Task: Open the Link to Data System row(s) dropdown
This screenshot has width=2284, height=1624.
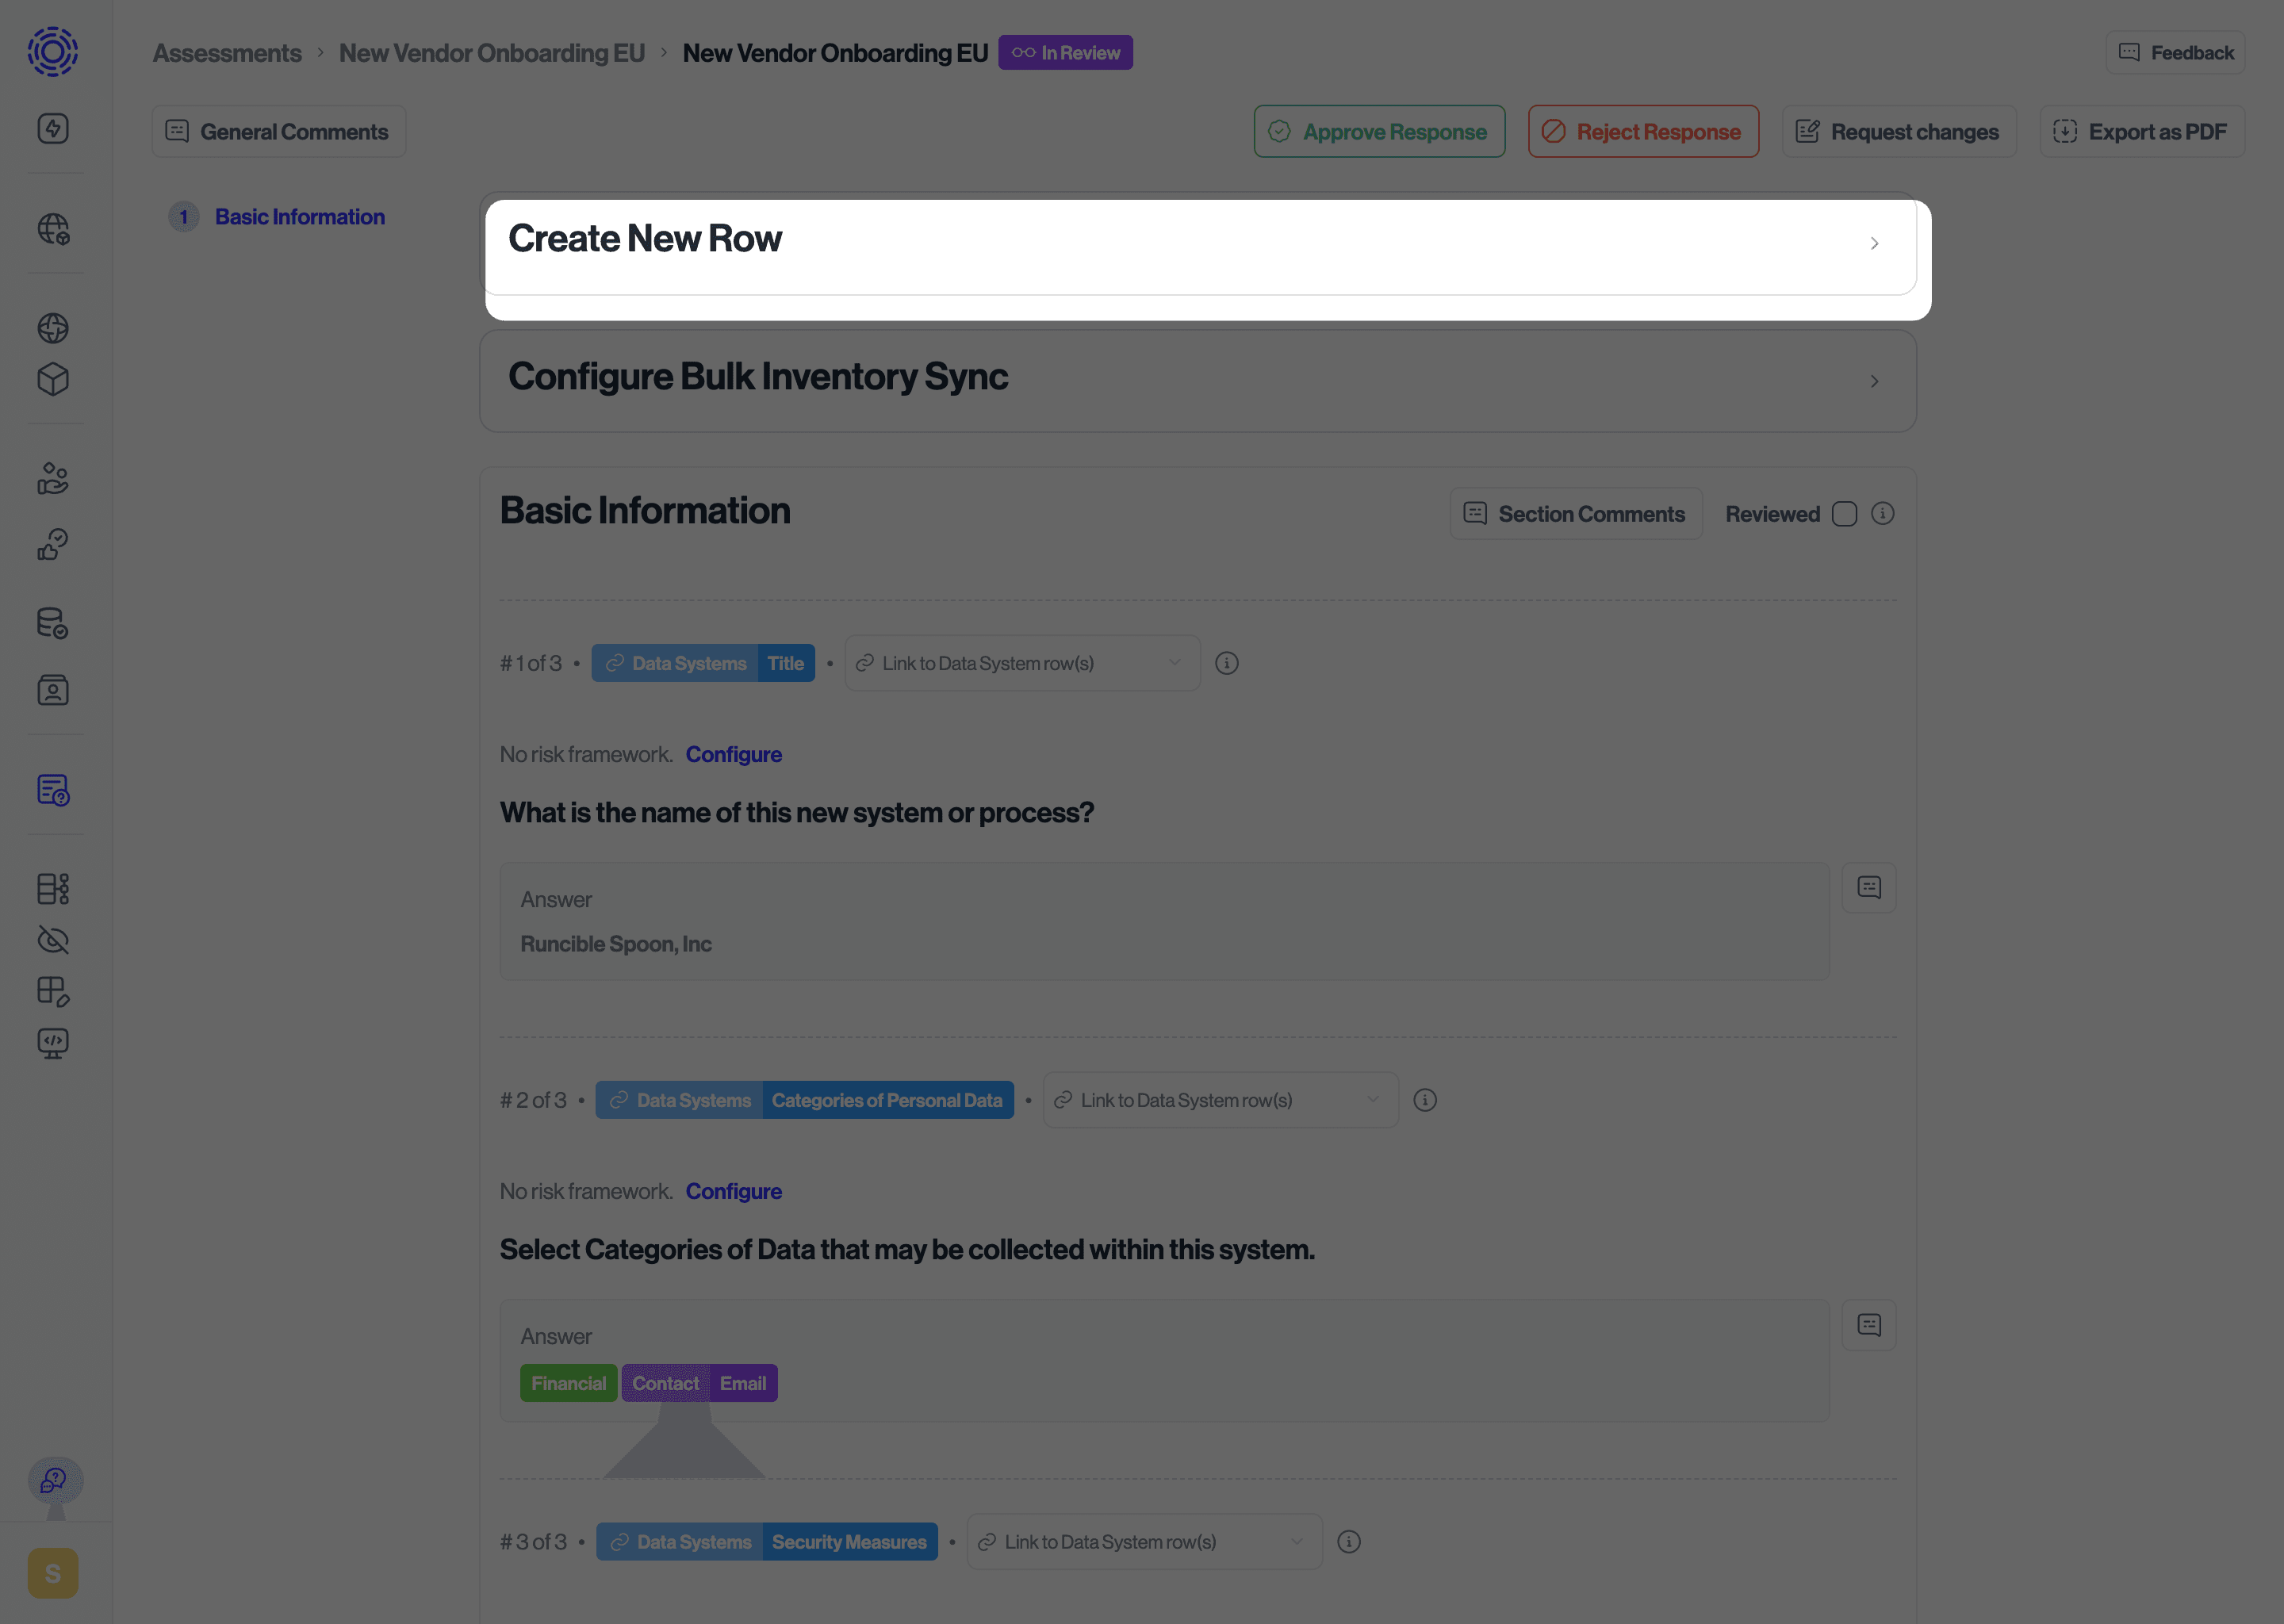Action: pyautogui.click(x=1021, y=662)
